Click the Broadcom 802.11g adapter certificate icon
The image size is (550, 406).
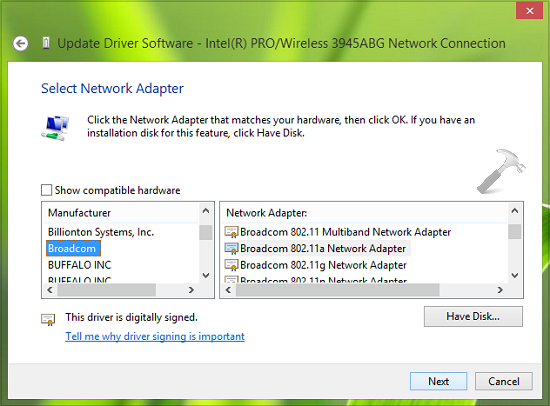click(x=231, y=265)
